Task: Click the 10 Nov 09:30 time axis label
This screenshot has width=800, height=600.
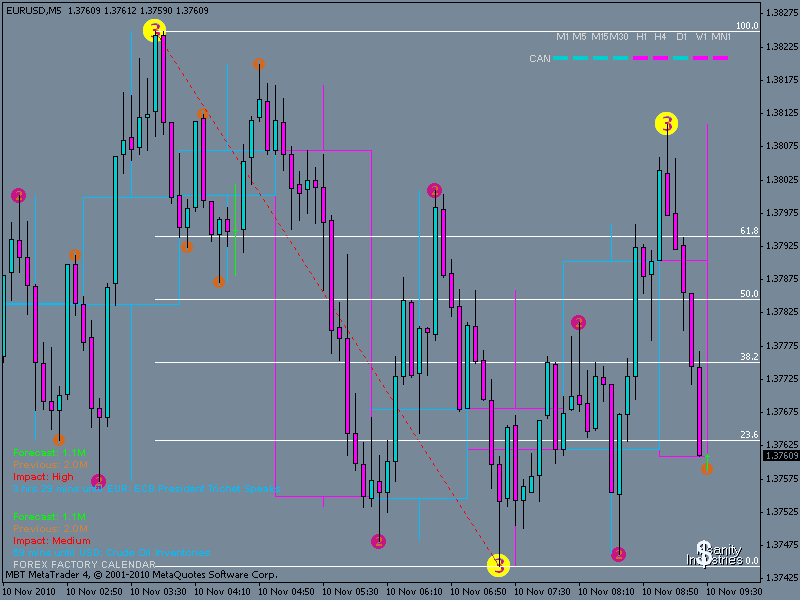Action: 734,591
